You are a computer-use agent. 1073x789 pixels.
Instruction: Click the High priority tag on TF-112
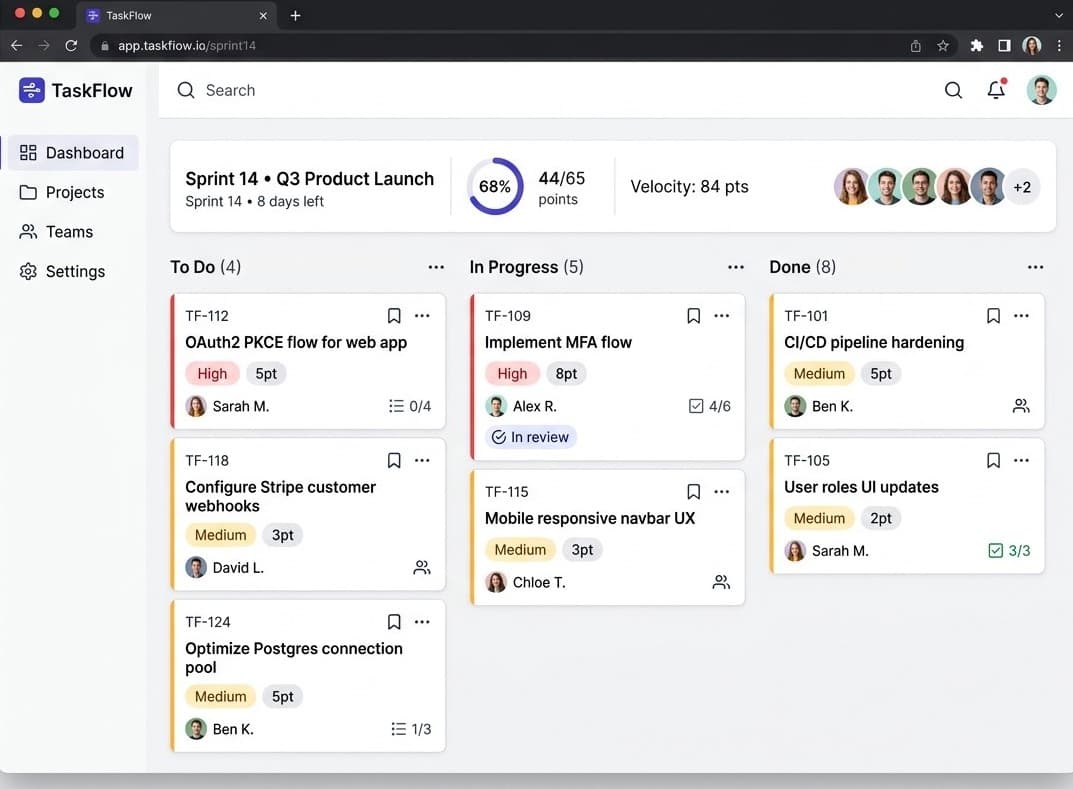[x=212, y=374]
